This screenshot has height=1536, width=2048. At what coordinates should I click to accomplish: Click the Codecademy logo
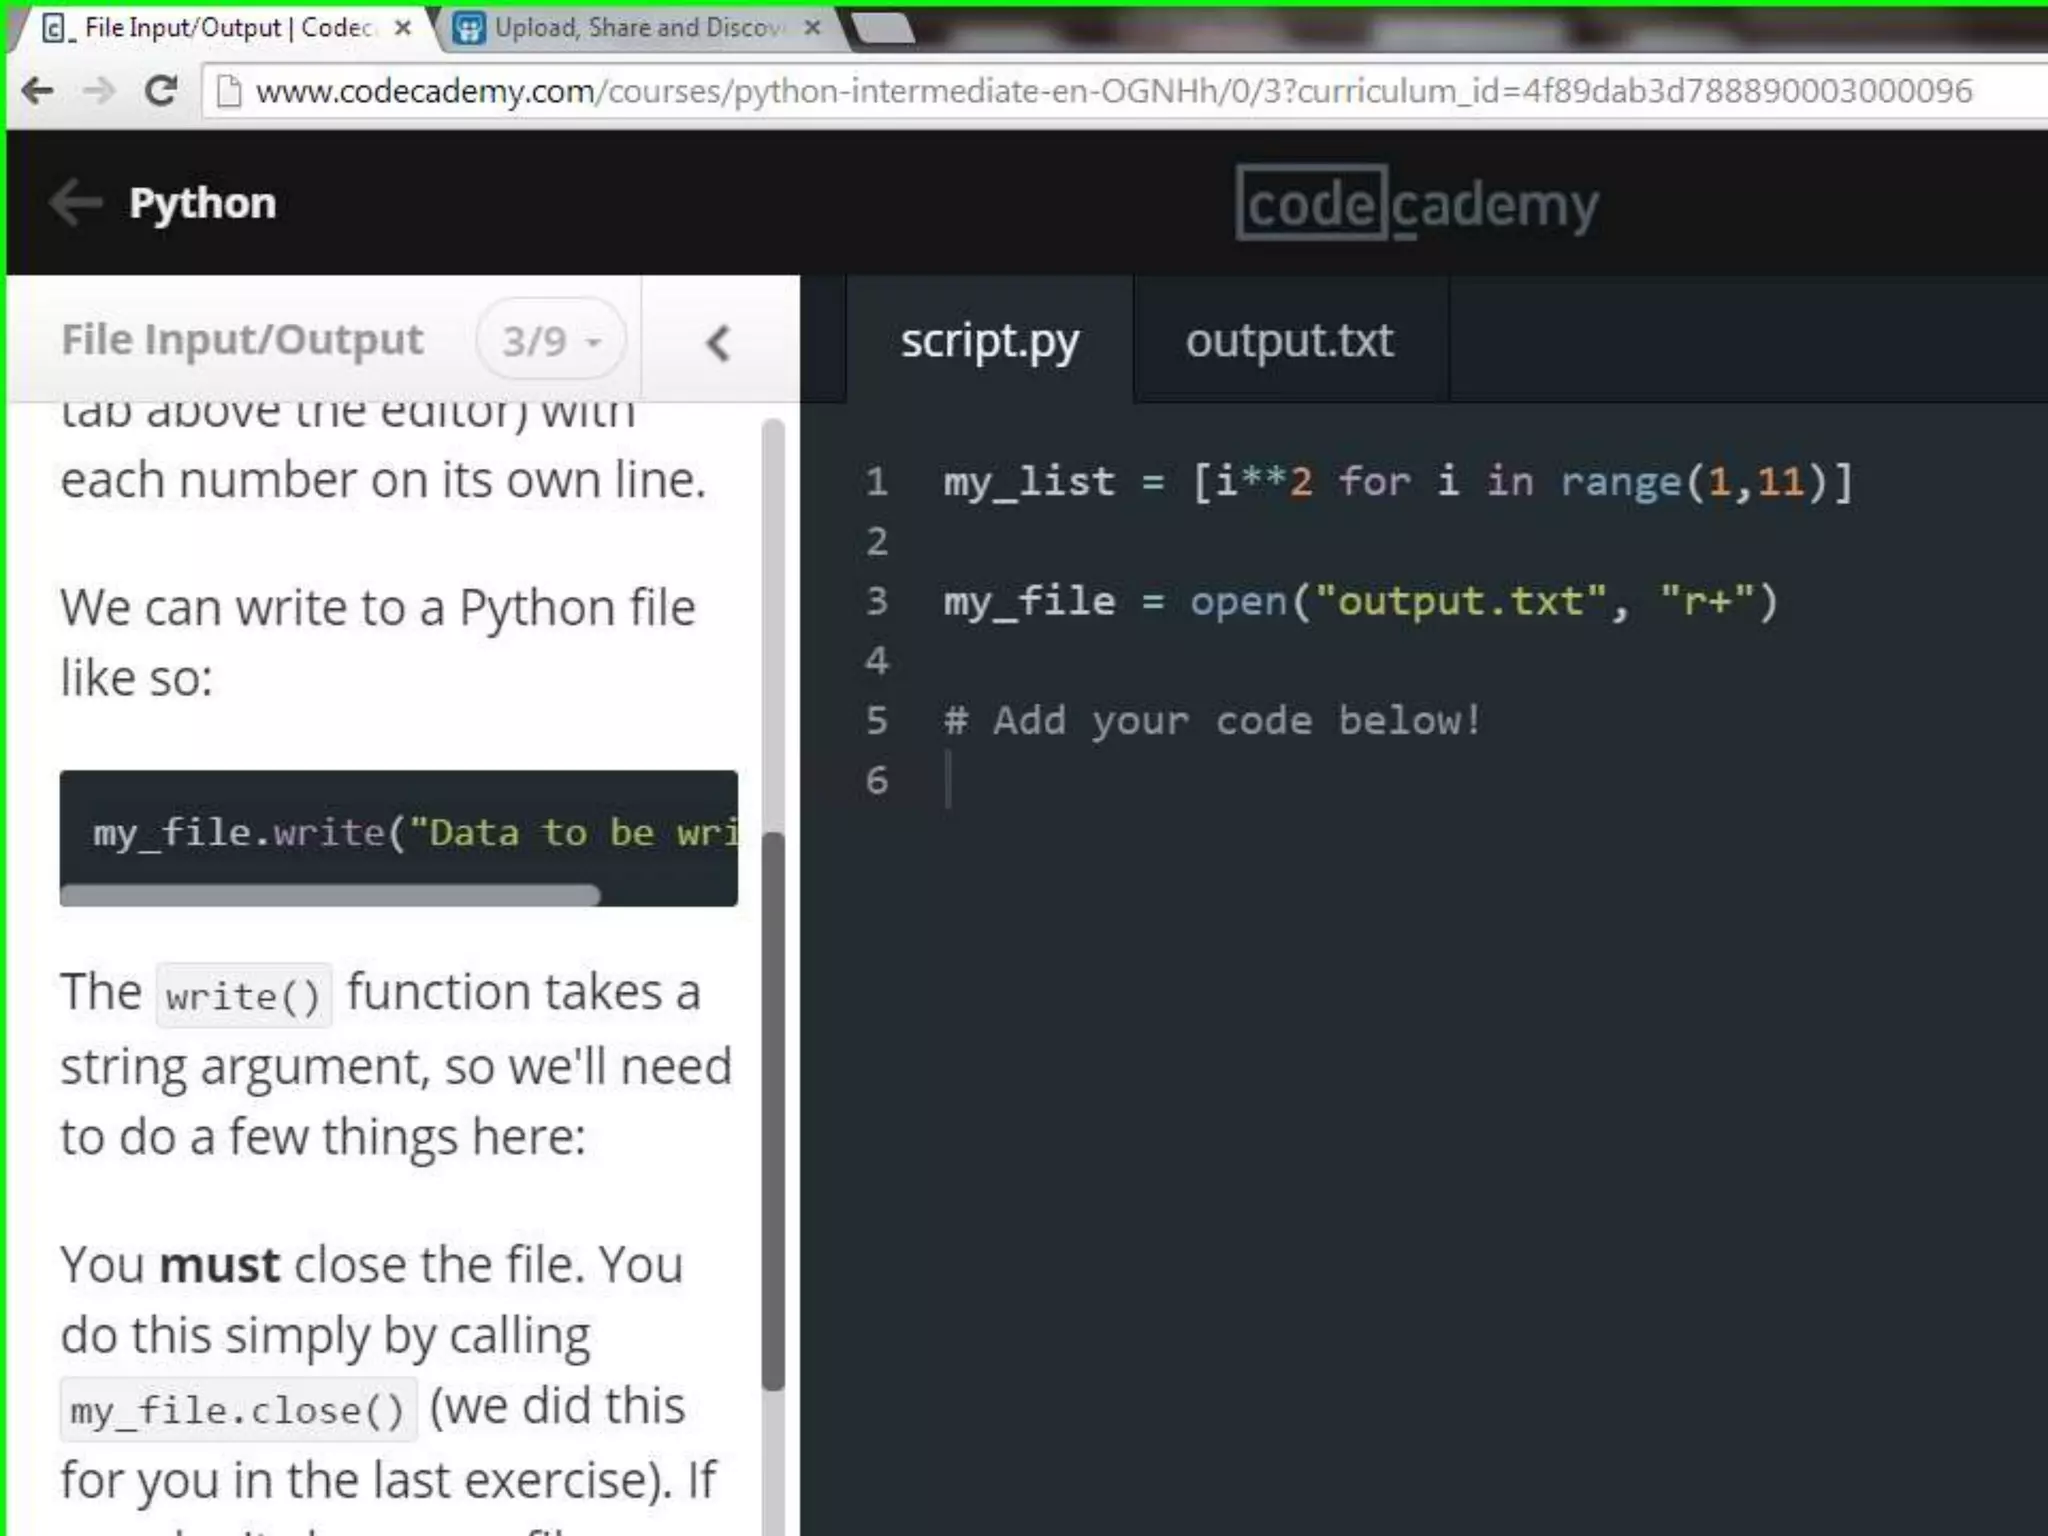1417,204
